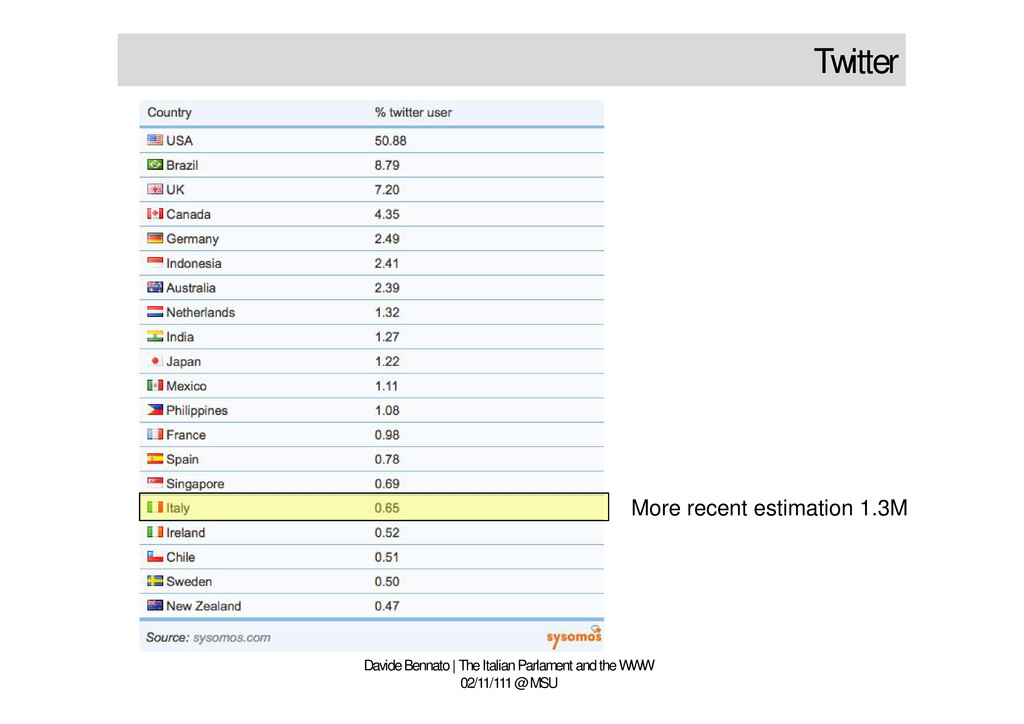
Task: Select the value 0.98 for France
Action: click(387, 435)
